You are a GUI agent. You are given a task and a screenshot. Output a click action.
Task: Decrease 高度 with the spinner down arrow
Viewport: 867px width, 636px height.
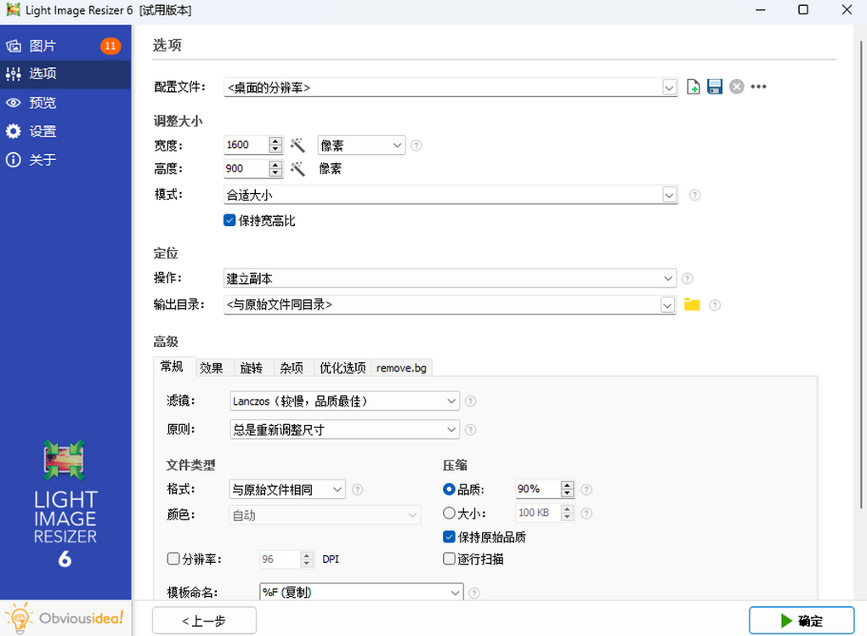click(x=275, y=173)
